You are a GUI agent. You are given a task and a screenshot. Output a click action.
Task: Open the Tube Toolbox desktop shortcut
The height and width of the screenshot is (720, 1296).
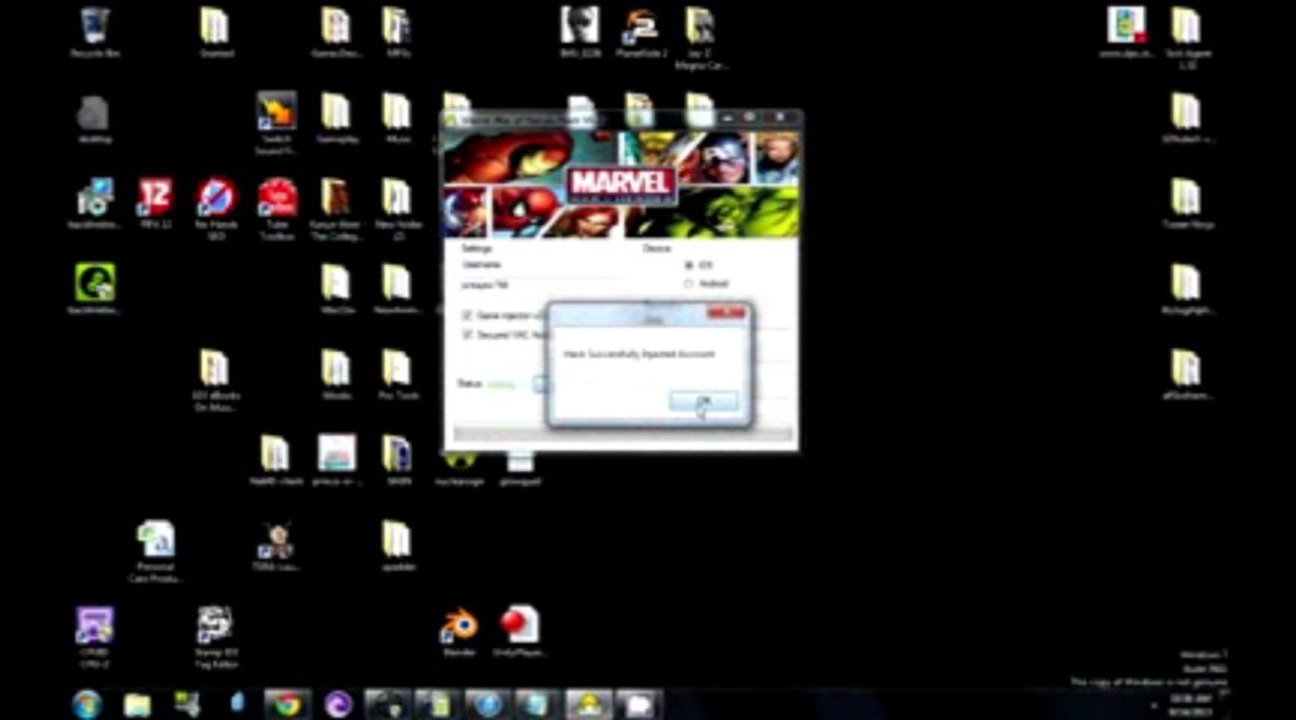click(x=277, y=208)
